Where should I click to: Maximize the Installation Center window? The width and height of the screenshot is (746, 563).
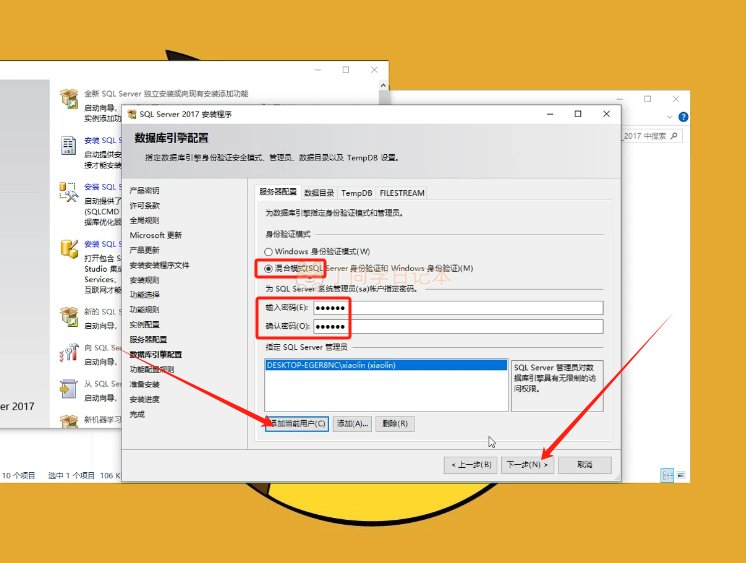346,69
